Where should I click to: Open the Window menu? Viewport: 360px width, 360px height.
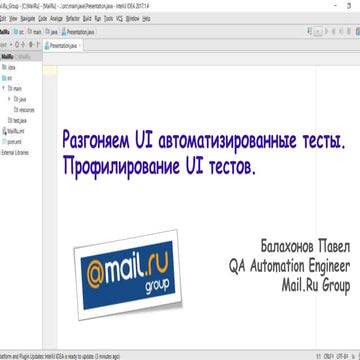coord(133,19)
